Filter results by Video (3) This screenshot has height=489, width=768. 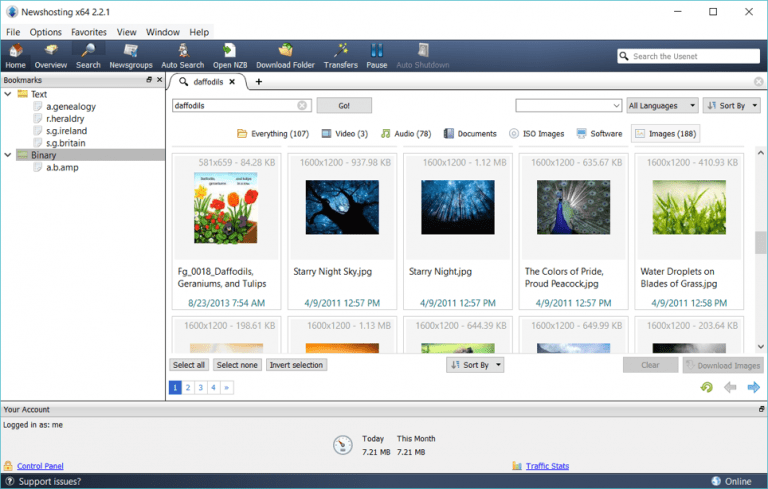click(345, 133)
